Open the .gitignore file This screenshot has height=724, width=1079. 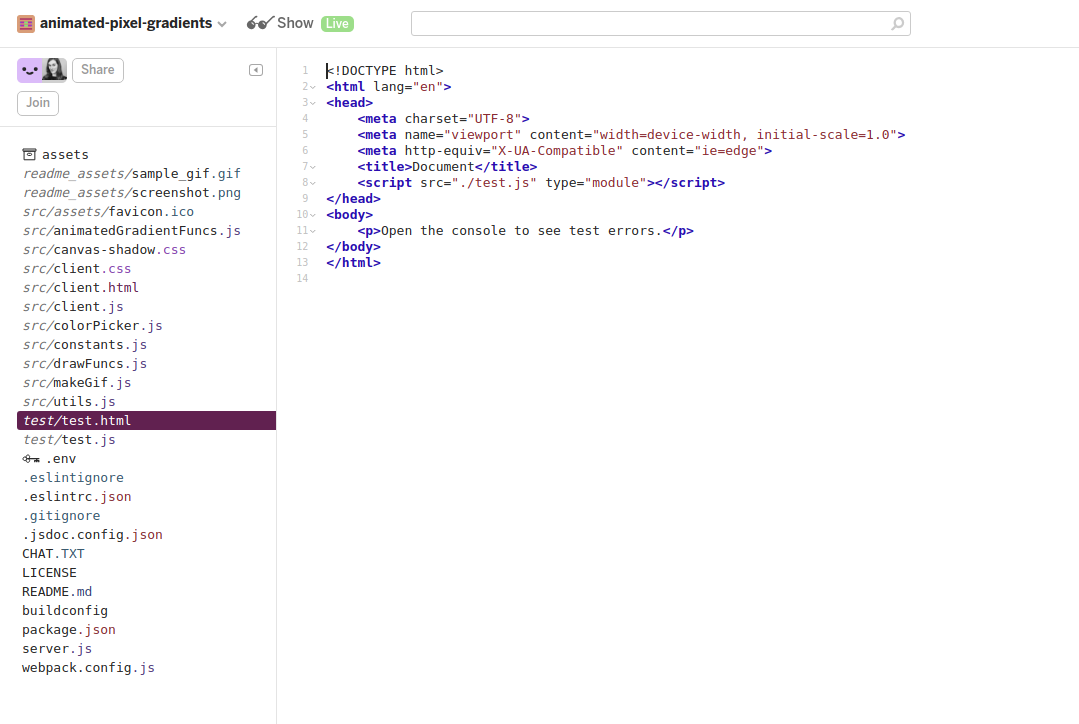[x=61, y=515]
